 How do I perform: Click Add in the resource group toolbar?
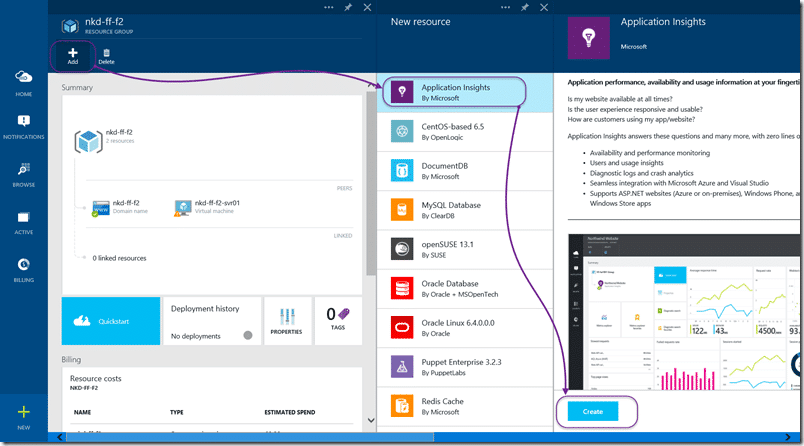pyautogui.click(x=73, y=56)
